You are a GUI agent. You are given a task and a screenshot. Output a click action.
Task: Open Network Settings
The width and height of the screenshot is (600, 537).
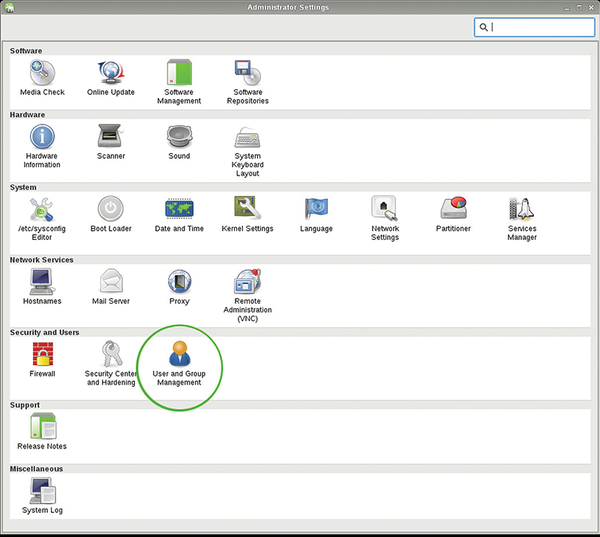pyautogui.click(x=385, y=219)
